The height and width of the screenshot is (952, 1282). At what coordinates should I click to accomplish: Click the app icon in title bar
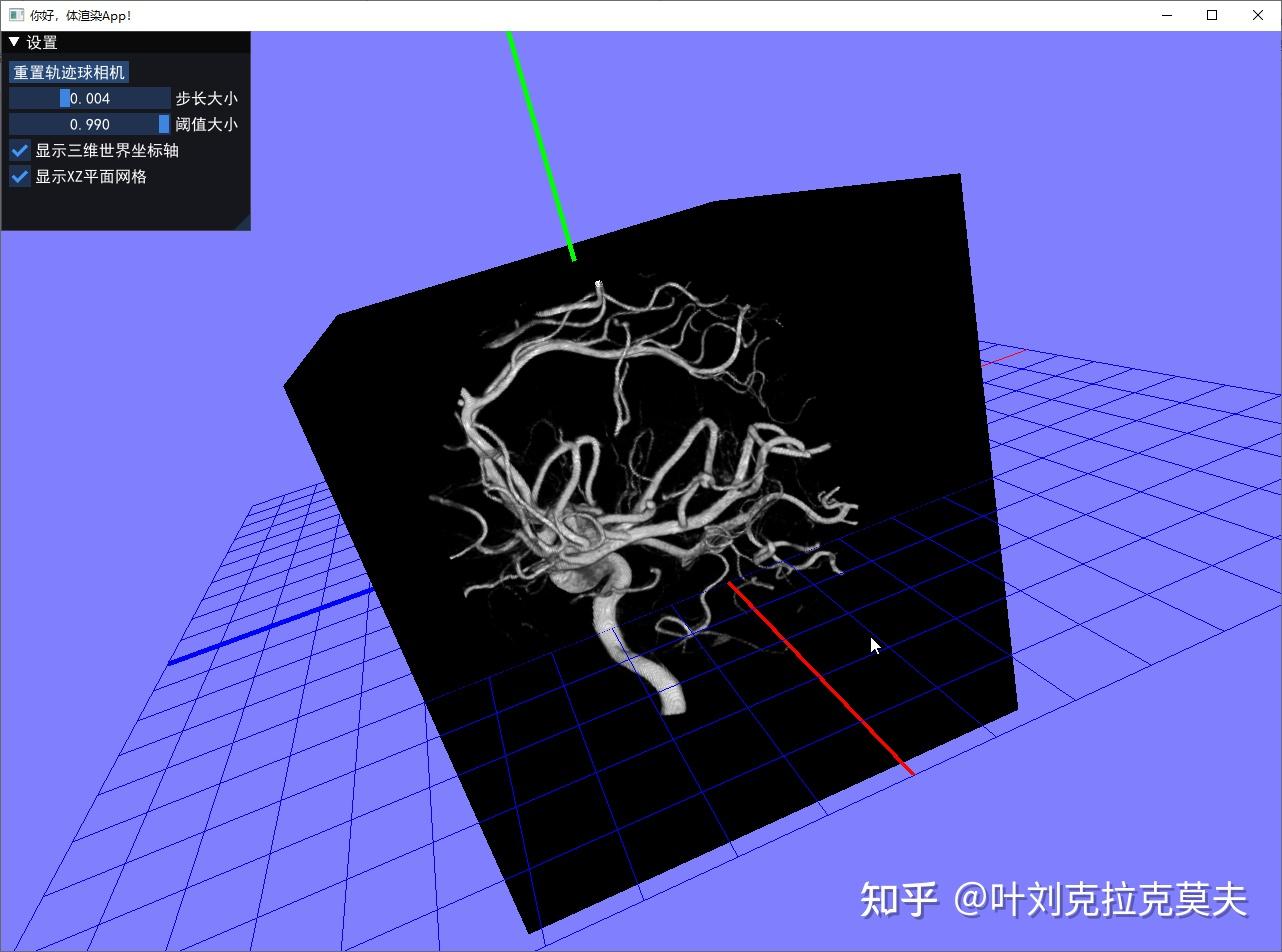coord(16,15)
